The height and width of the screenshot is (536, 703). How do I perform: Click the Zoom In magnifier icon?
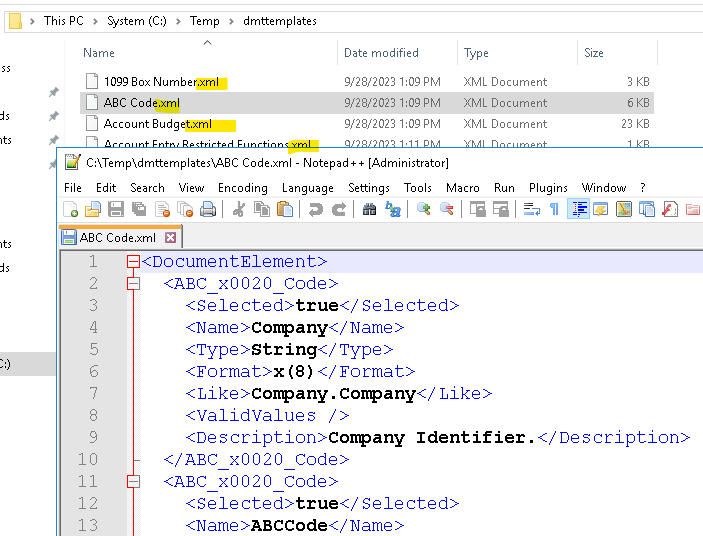point(424,209)
